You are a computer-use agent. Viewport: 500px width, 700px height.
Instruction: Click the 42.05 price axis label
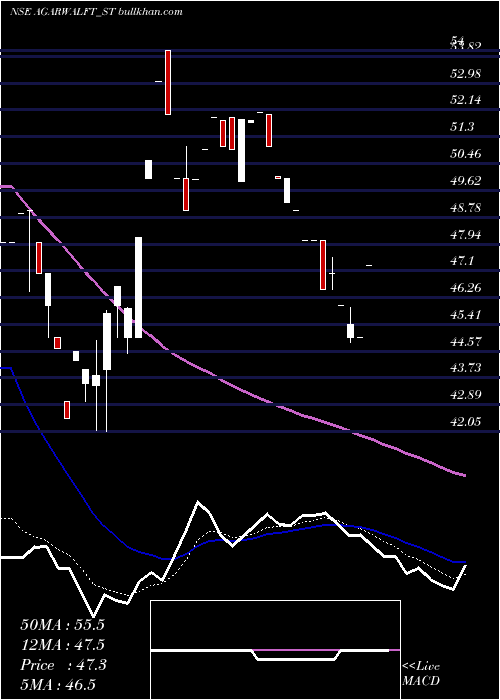[466, 421]
